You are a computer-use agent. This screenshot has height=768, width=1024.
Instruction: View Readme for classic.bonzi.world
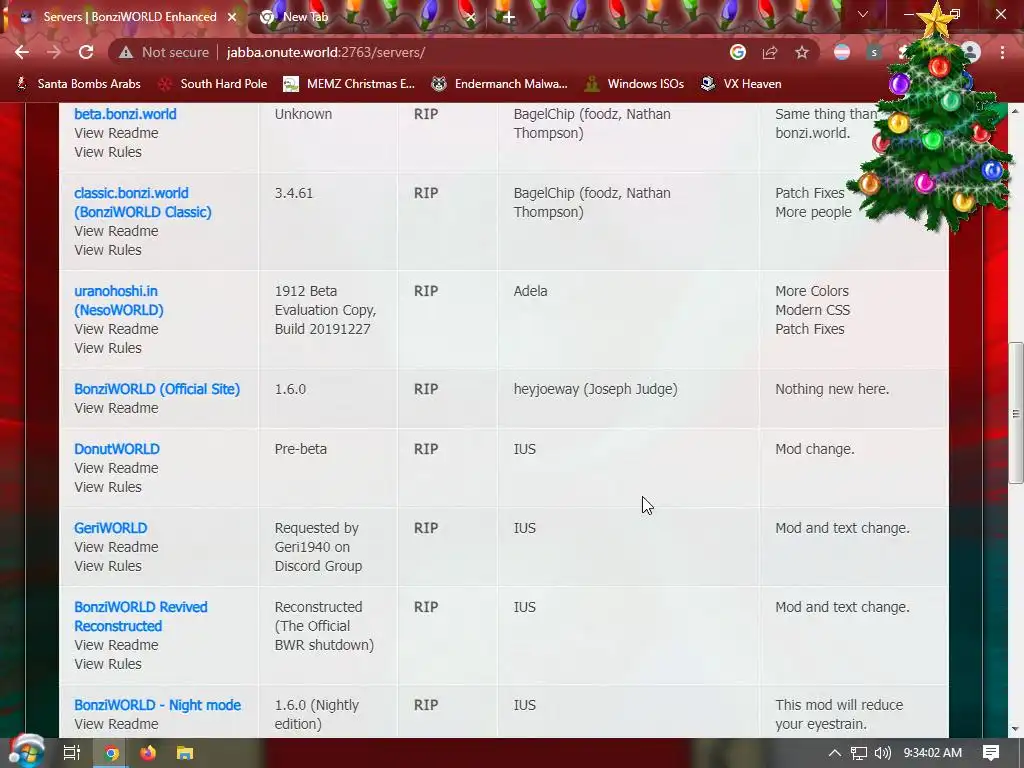116,231
